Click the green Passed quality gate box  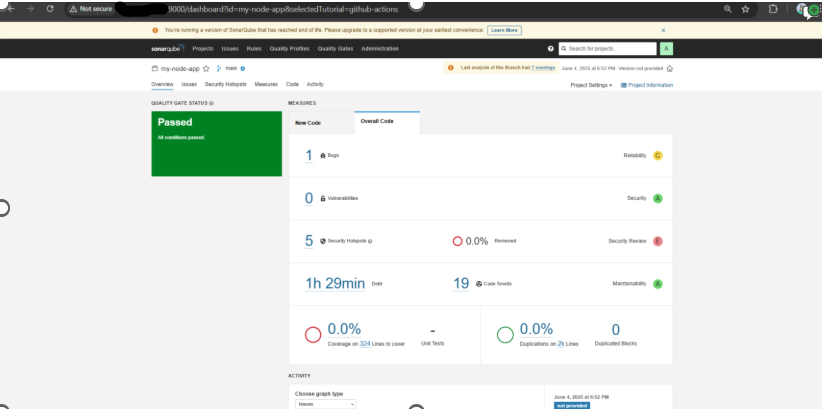pyautogui.click(x=217, y=144)
